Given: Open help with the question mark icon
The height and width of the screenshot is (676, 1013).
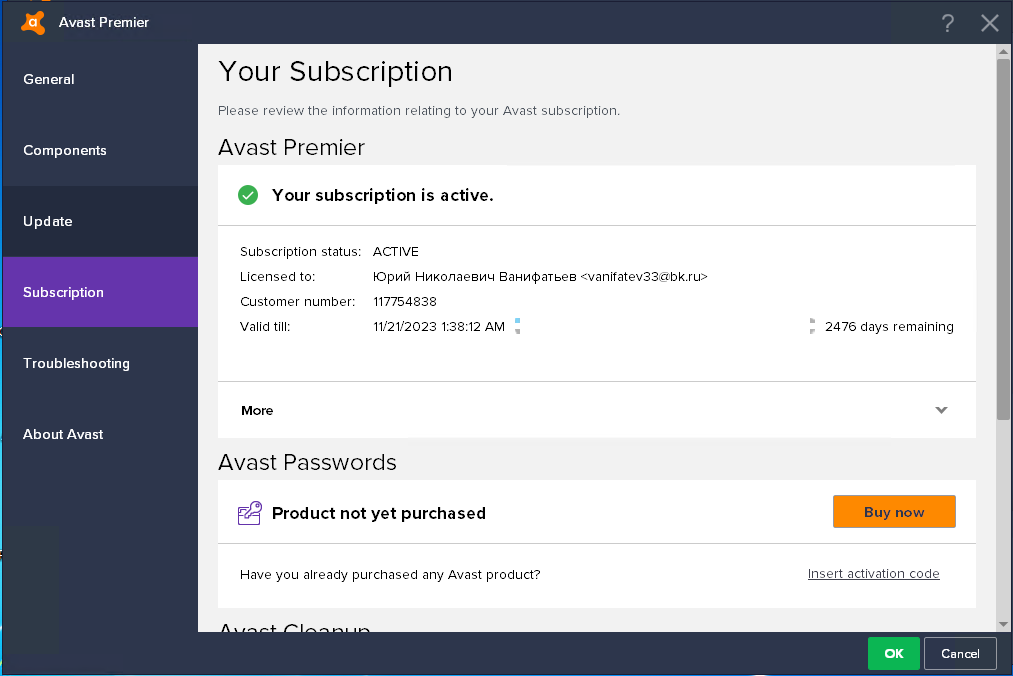Looking at the screenshot, I should pos(948,24).
